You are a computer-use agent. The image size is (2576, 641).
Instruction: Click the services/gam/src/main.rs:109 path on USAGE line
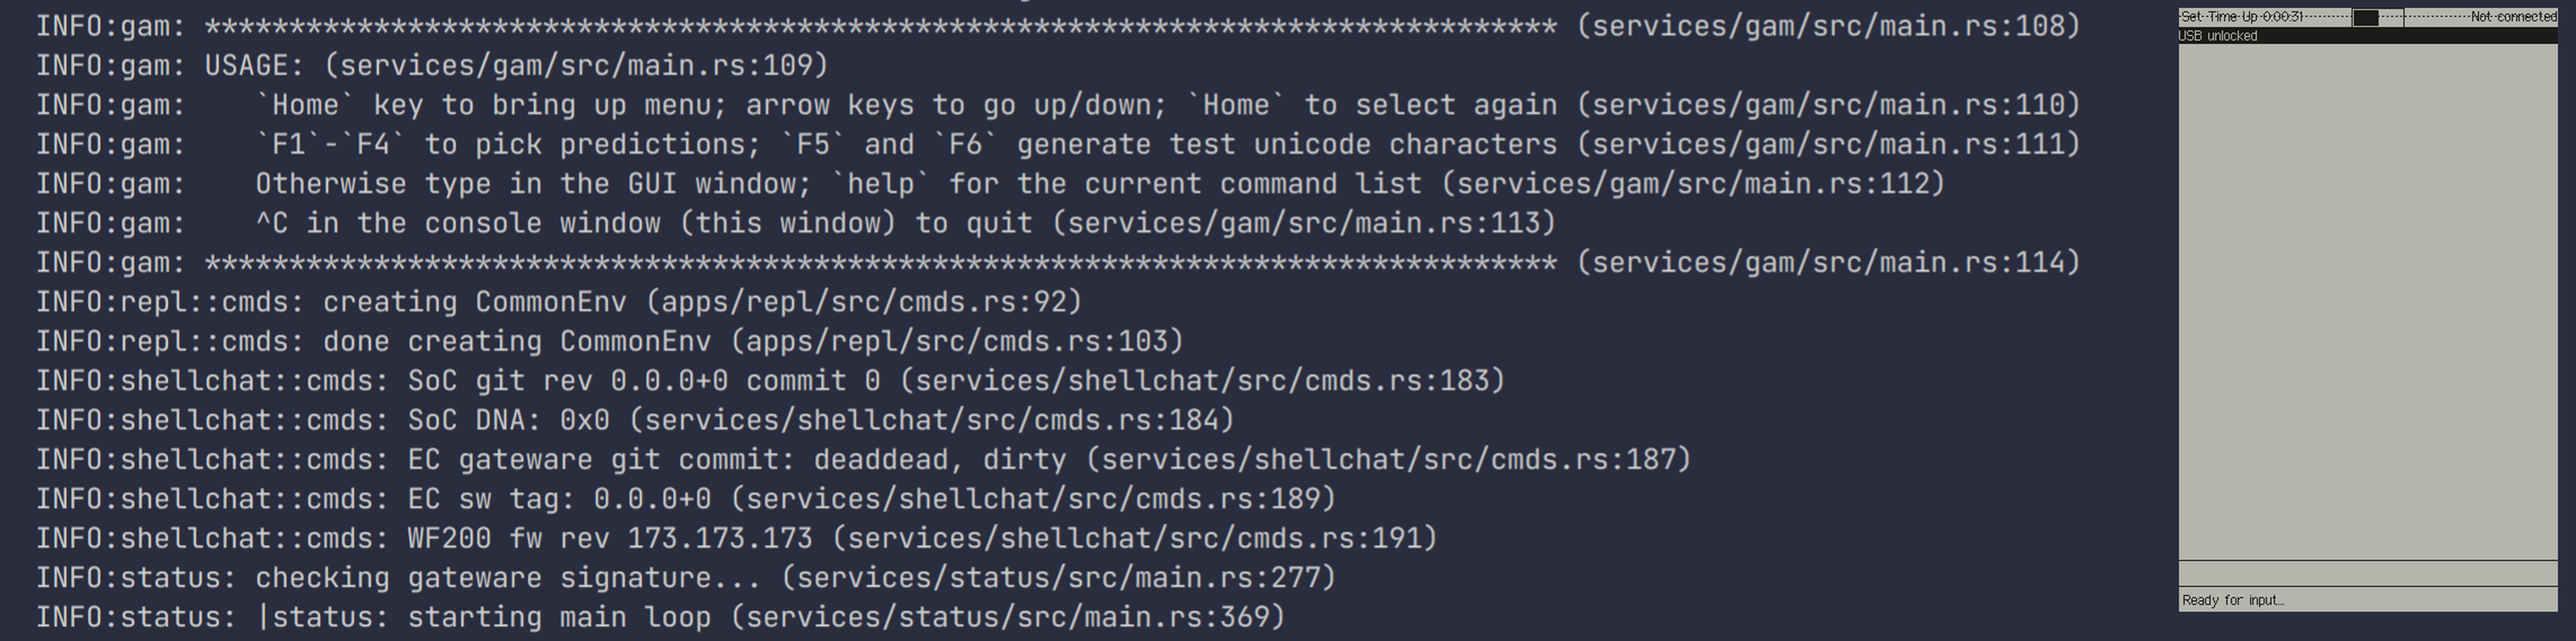[576, 66]
